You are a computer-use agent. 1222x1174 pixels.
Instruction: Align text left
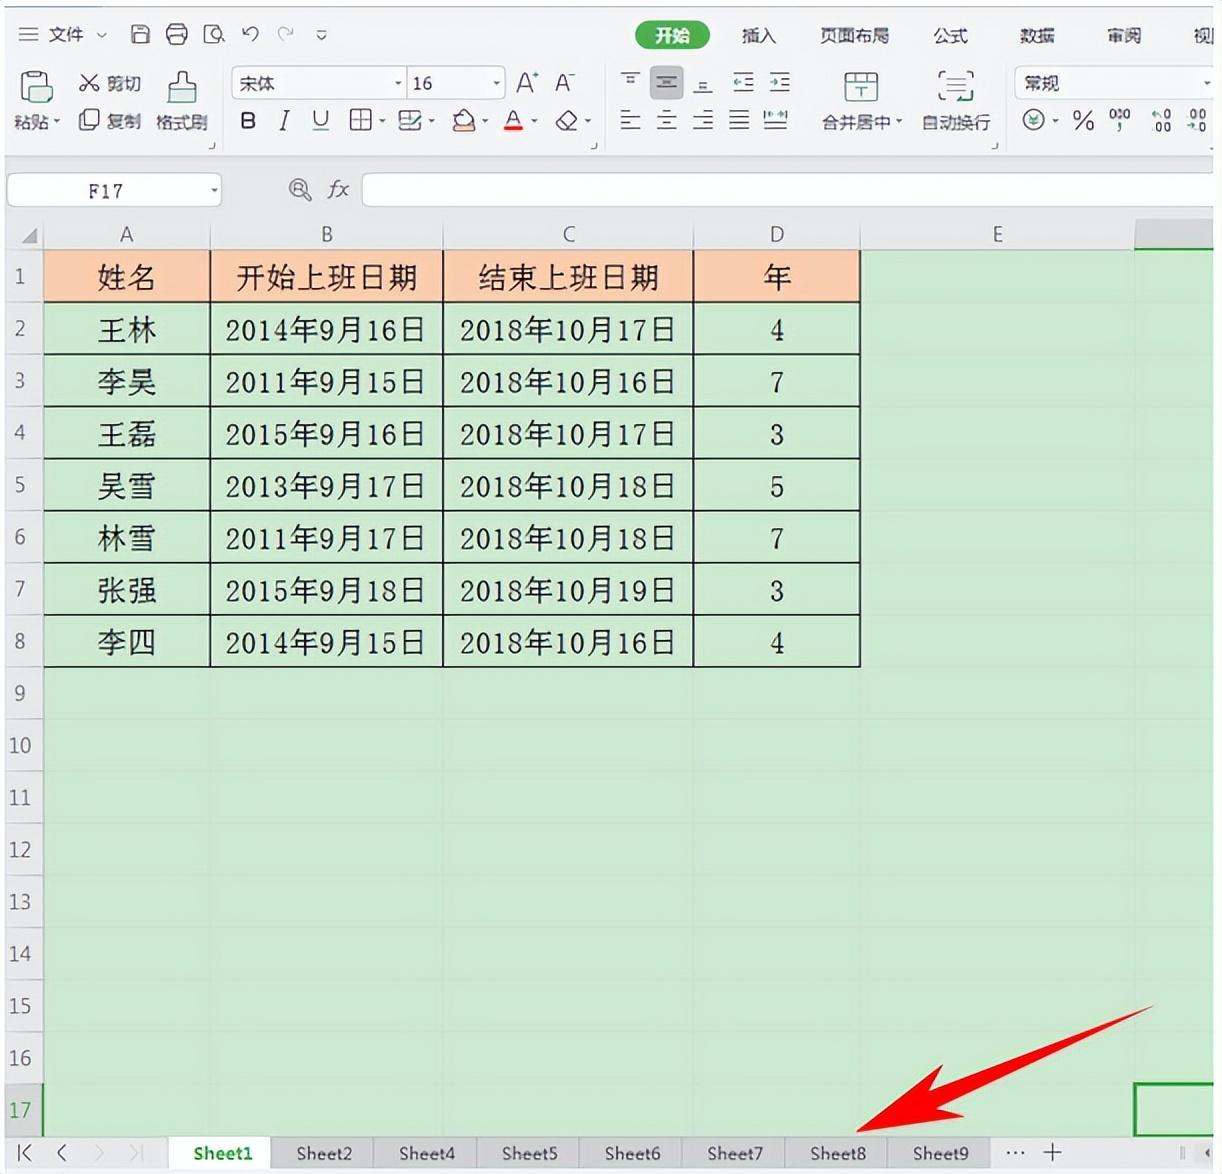click(x=630, y=121)
